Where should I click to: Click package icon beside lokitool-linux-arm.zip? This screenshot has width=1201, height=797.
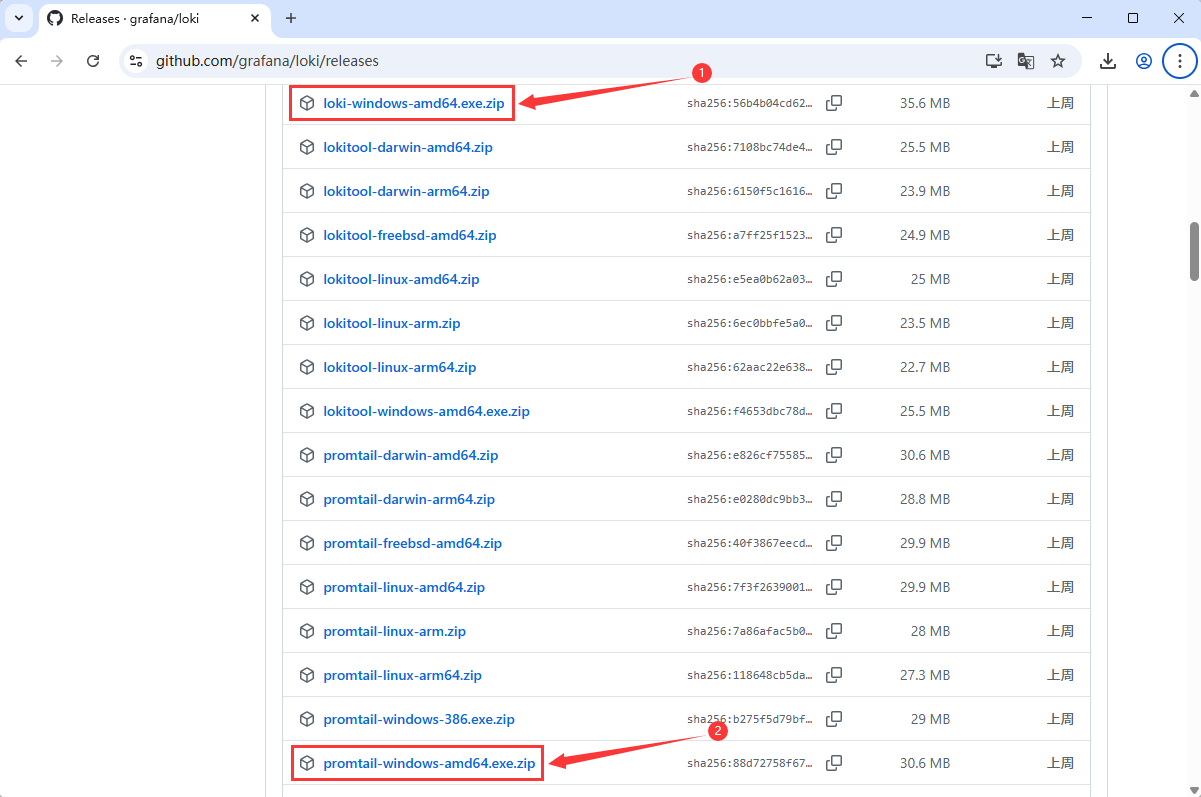(x=307, y=323)
